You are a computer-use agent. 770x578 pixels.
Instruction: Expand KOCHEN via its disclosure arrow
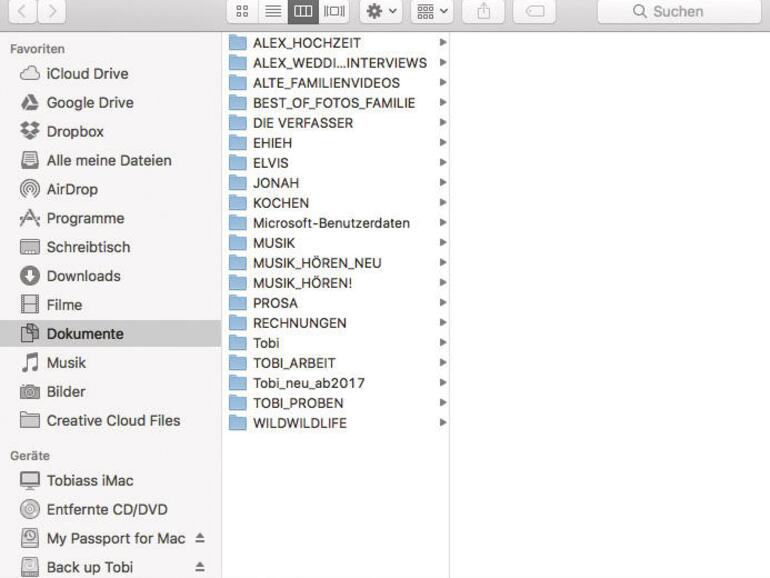pos(442,202)
